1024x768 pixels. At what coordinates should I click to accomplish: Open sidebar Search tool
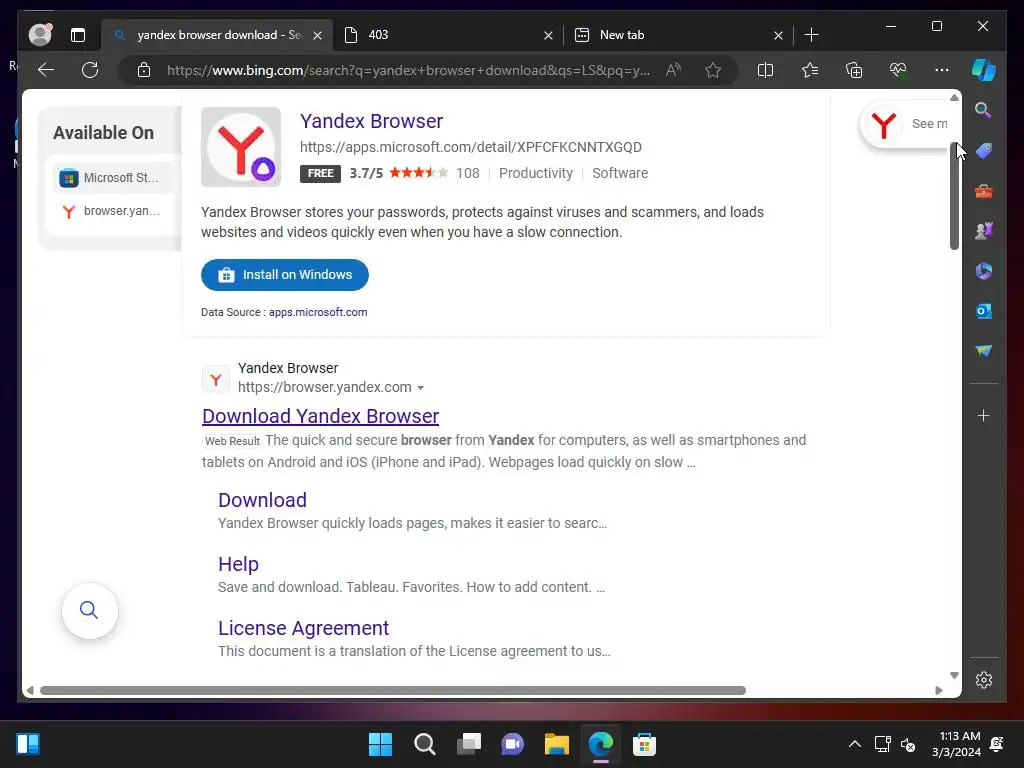click(x=984, y=110)
